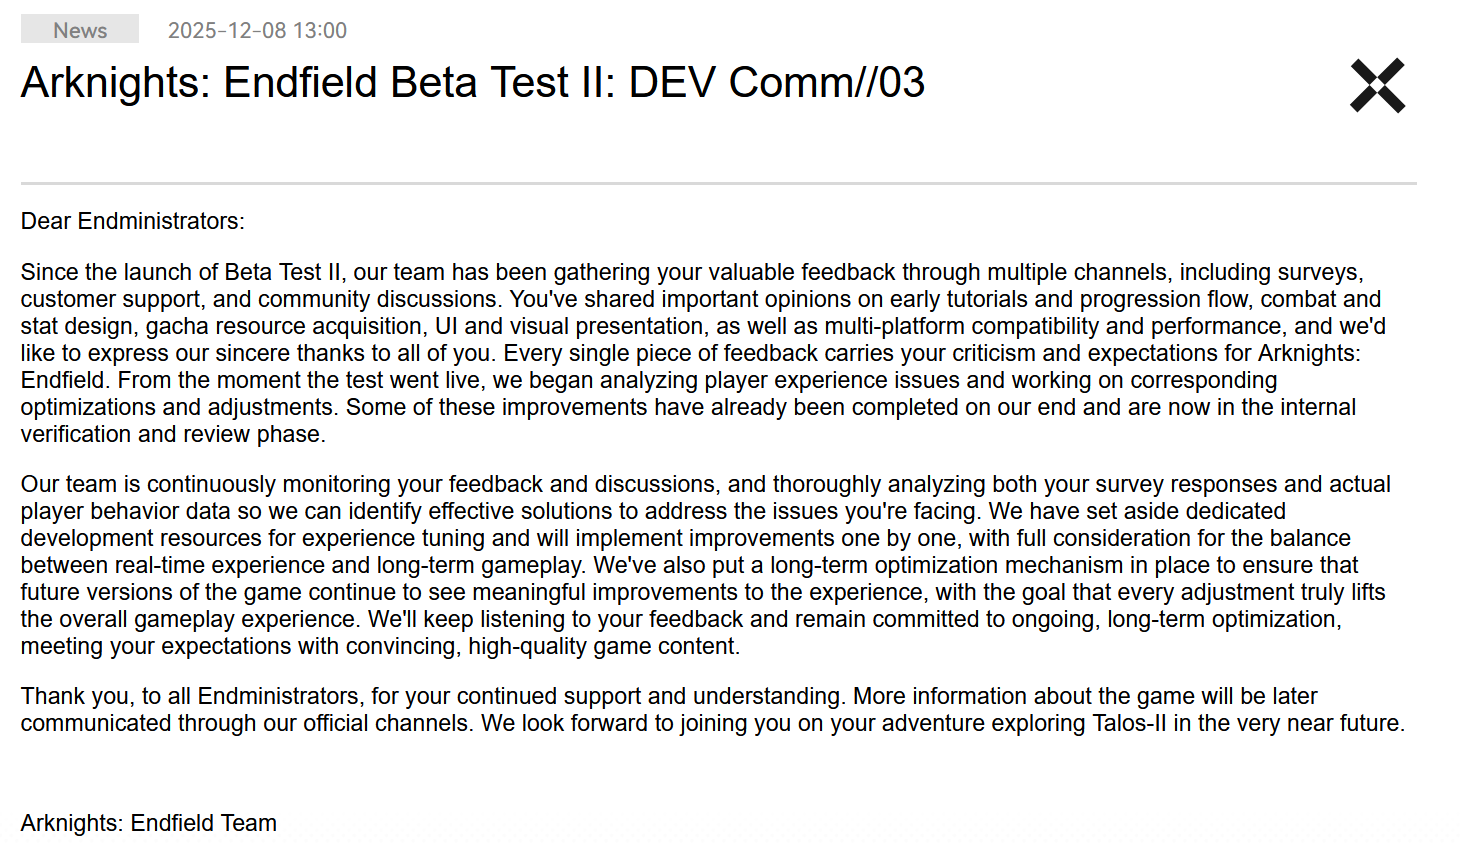Click the gray News category tag

point(80,30)
